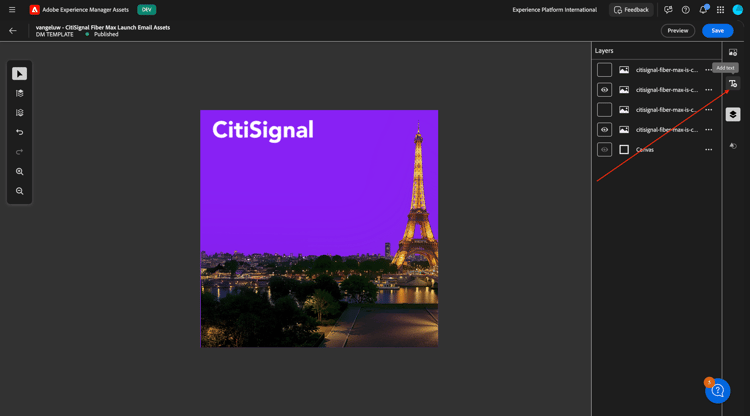Click Adobe Experience Manager Assets title
750x416 pixels.
[85, 10]
